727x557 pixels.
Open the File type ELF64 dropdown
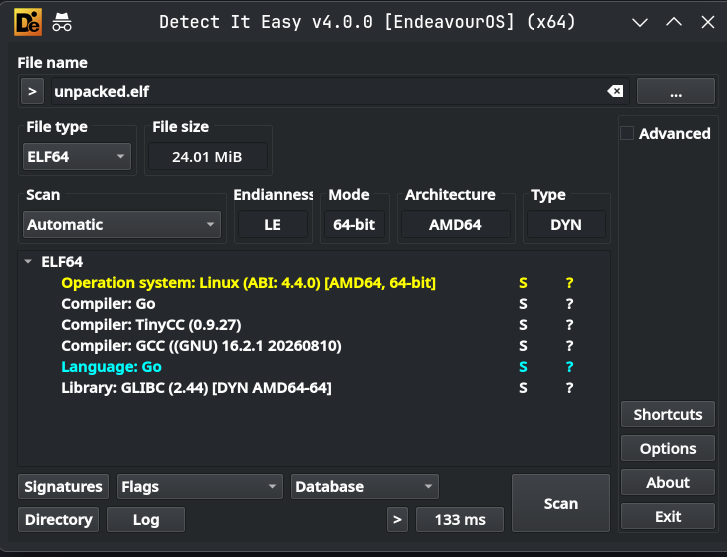tap(77, 157)
